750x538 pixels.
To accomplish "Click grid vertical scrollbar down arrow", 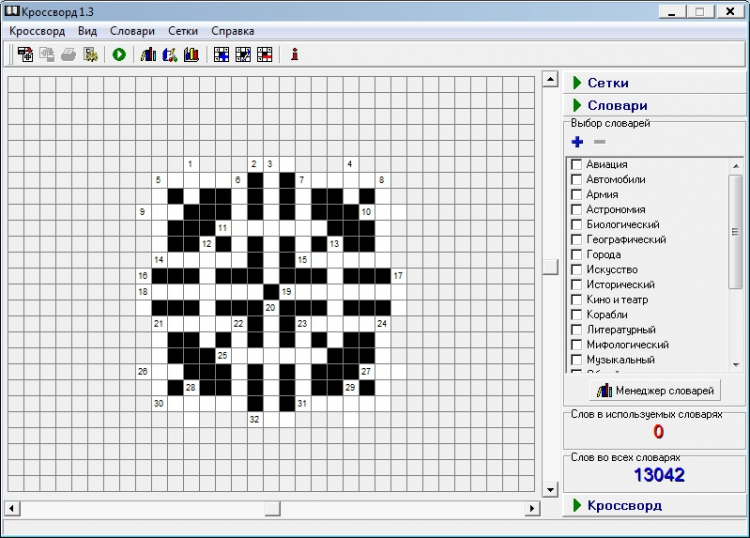I will [x=551, y=489].
